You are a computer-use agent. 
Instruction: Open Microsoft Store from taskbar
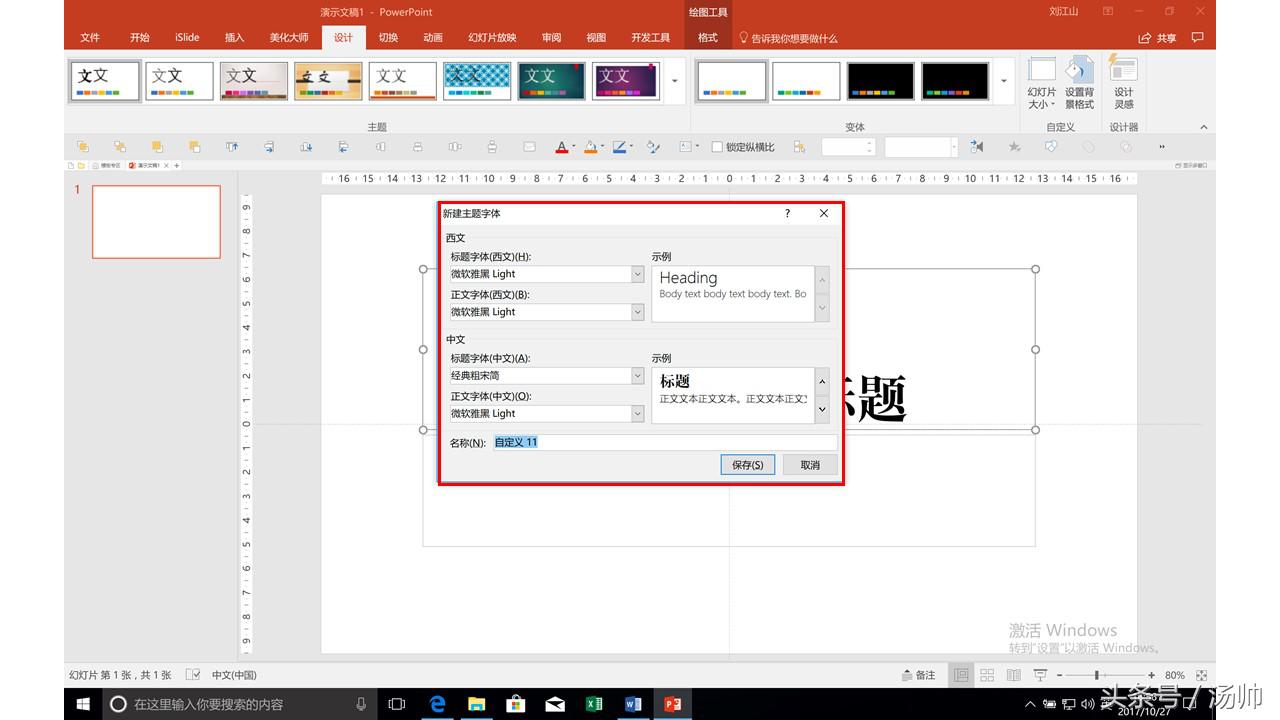pyautogui.click(x=516, y=704)
